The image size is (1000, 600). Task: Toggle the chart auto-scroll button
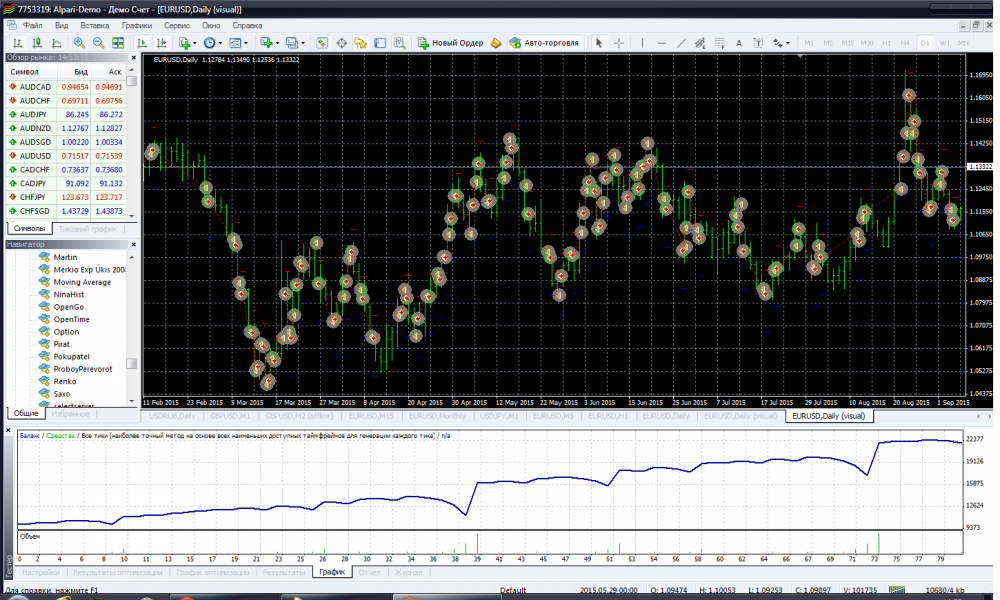141,43
